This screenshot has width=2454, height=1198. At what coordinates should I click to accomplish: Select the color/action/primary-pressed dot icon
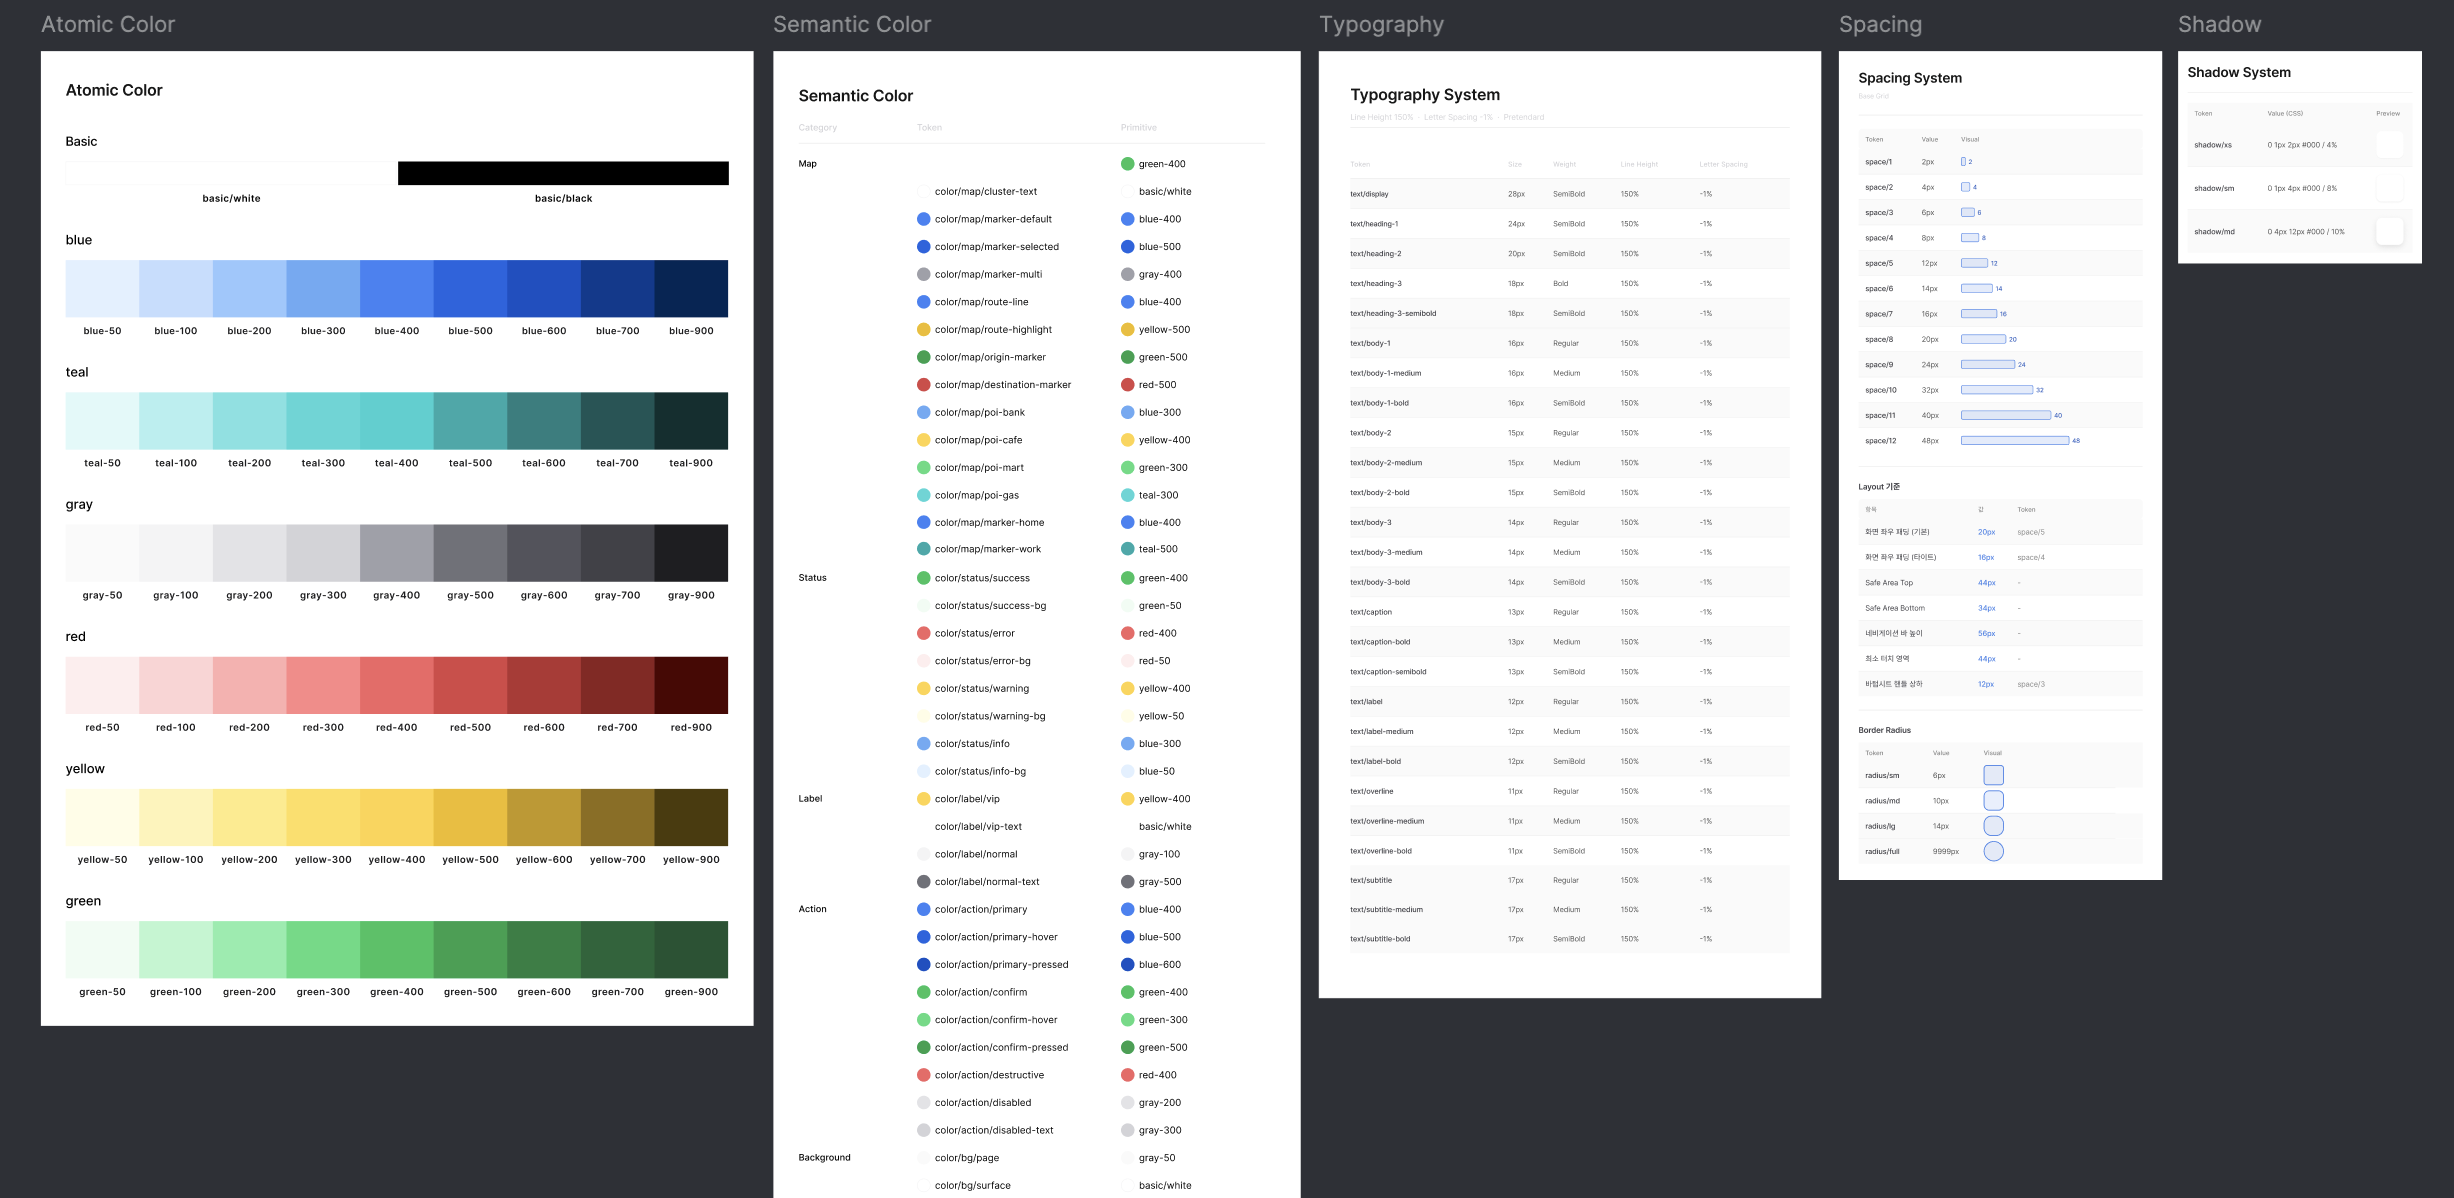click(x=924, y=965)
